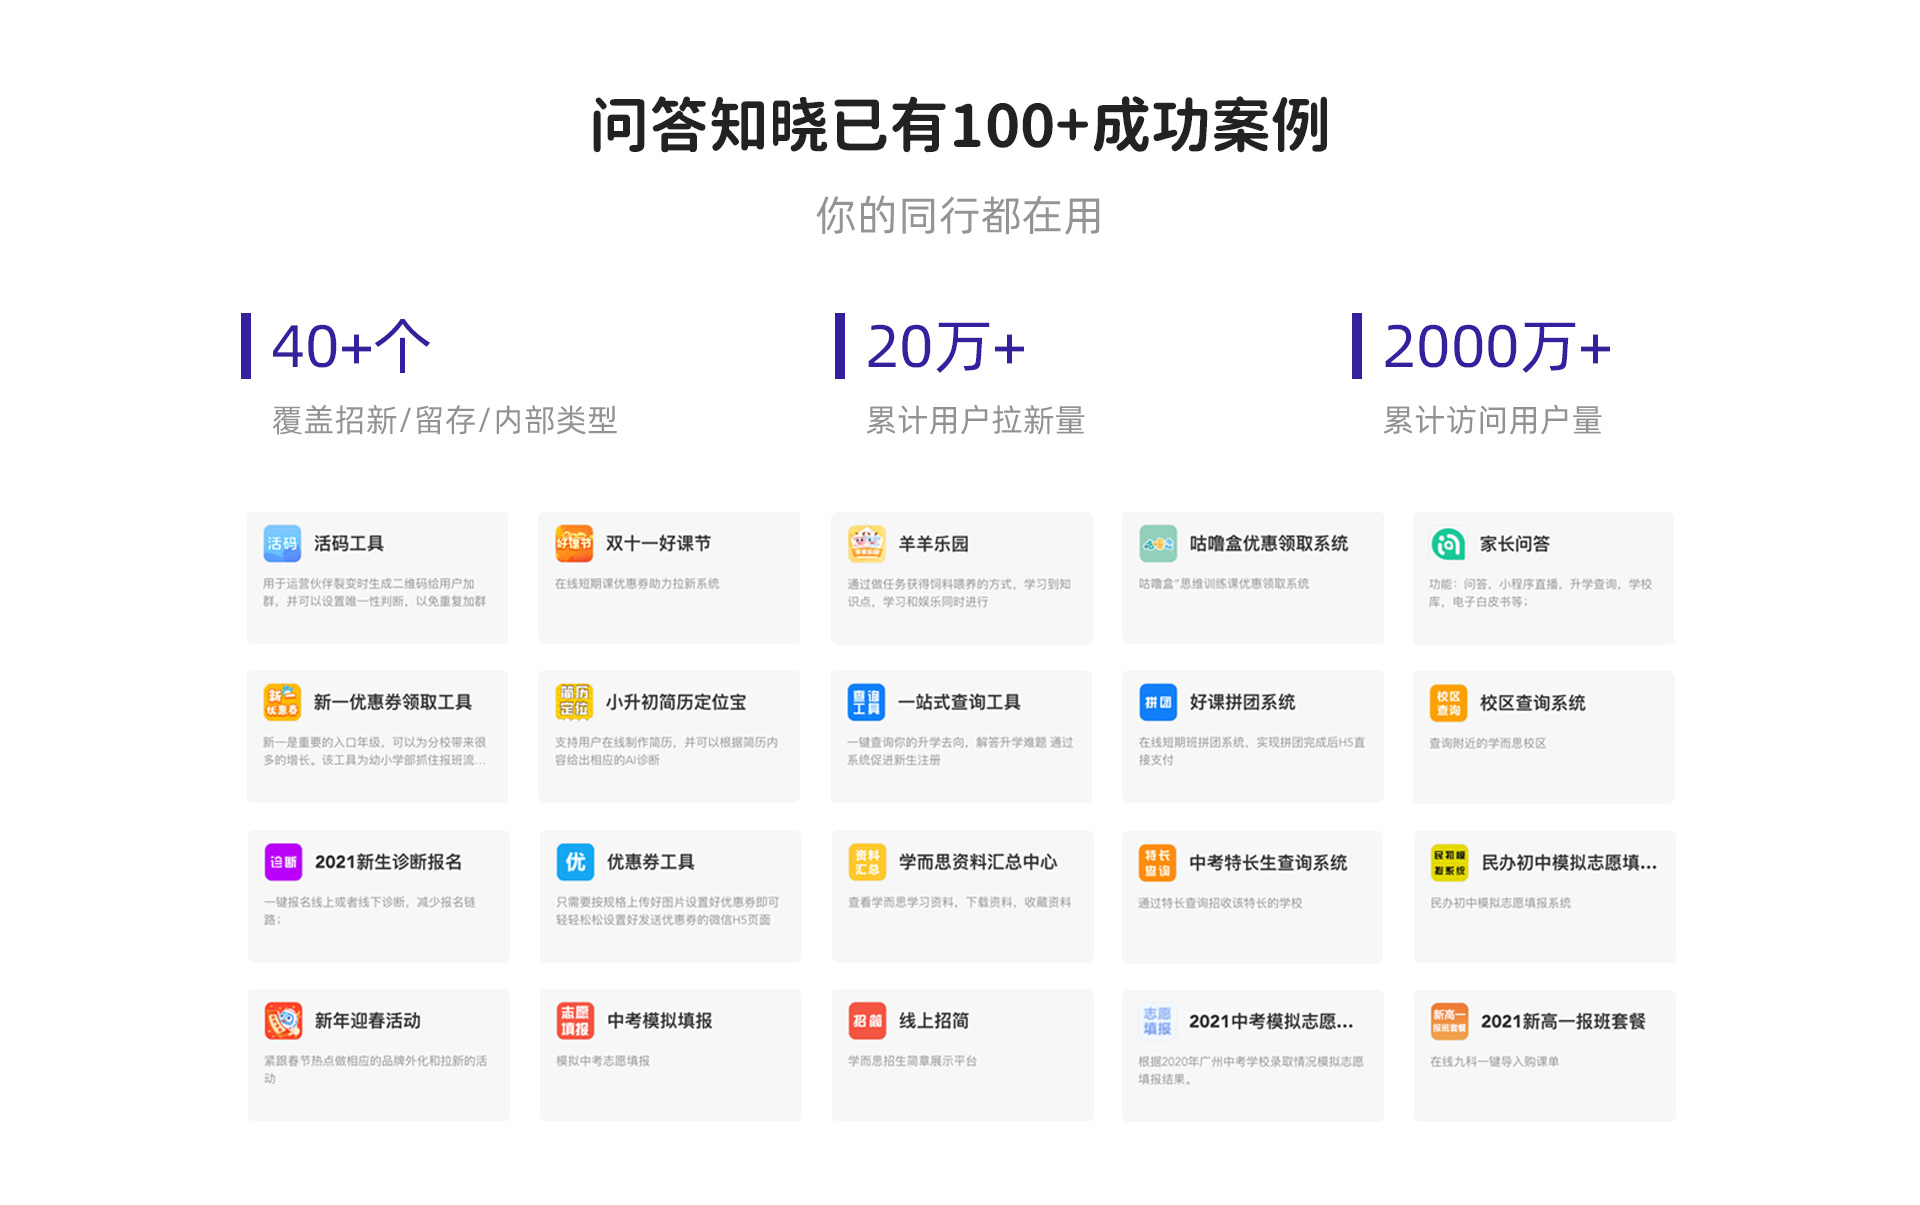
Task: Click the 新年迎春活动 red icon
Action: 283,1020
